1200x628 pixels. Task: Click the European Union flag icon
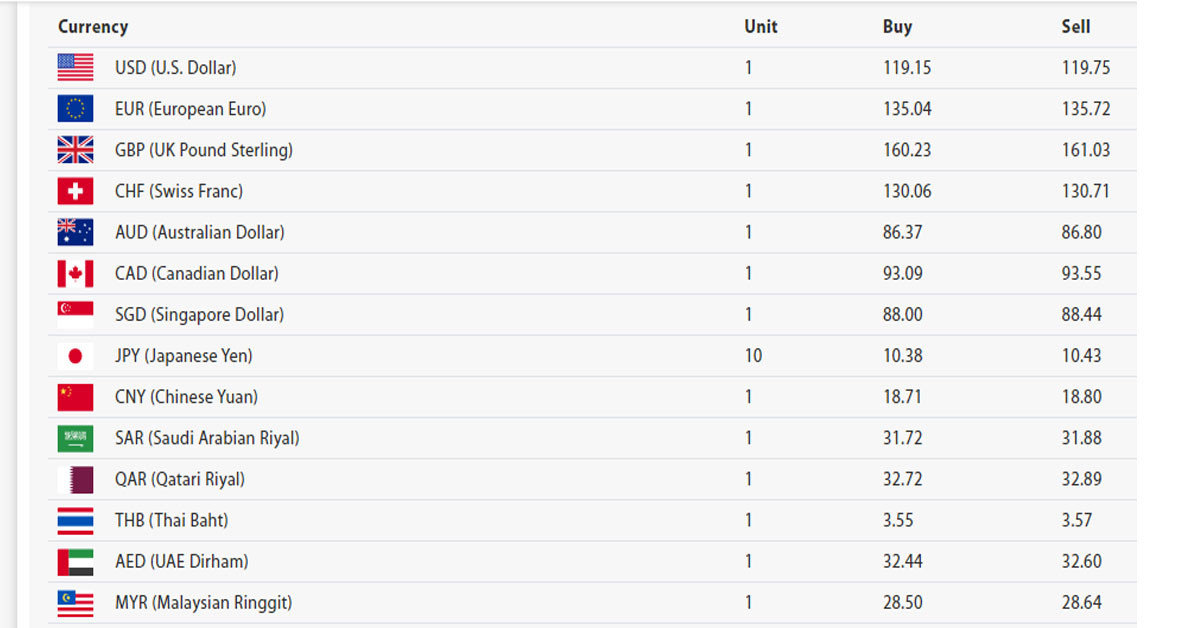tap(75, 109)
